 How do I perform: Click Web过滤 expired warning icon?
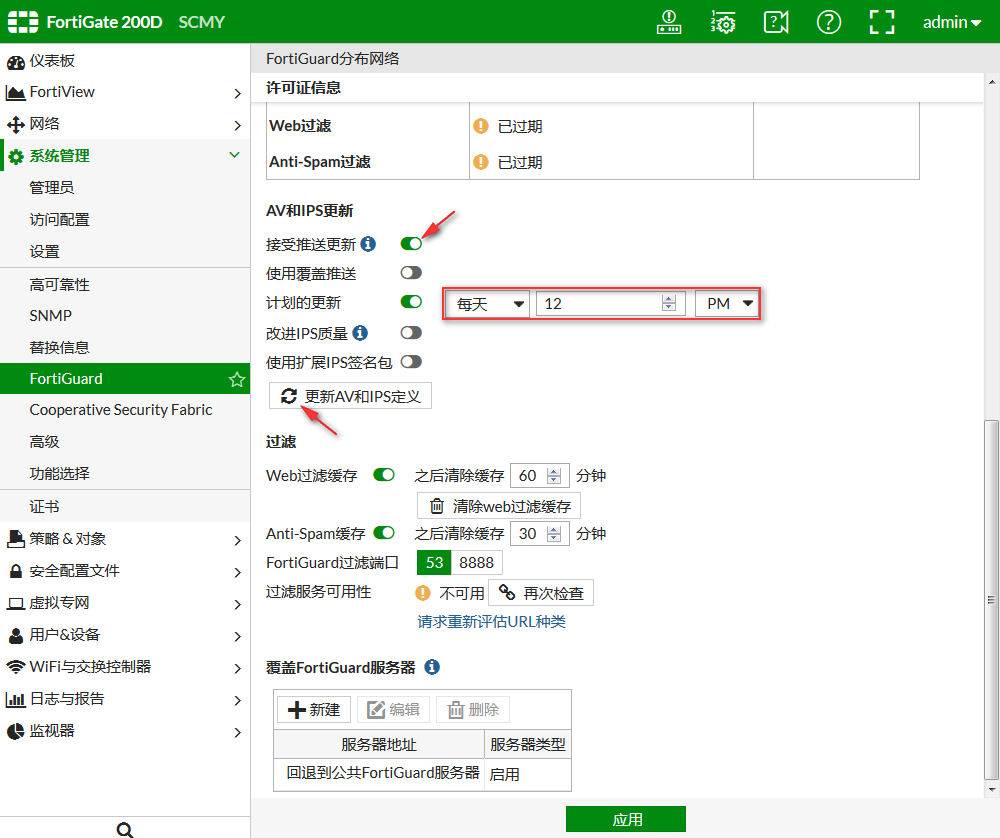click(x=481, y=126)
